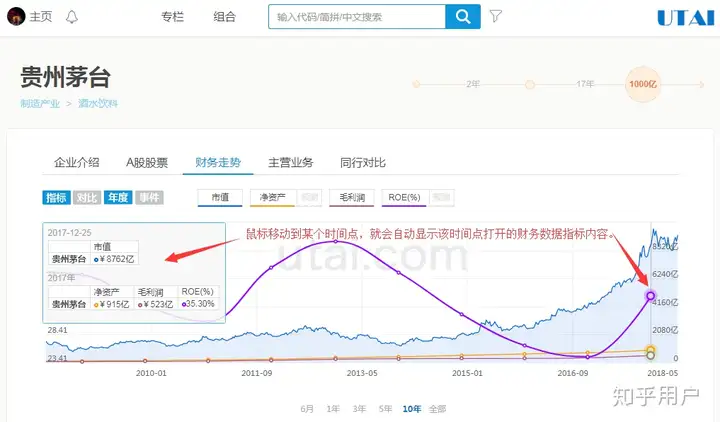
Task: Toggle the 净资产 indicator series
Action: [x=272, y=197]
